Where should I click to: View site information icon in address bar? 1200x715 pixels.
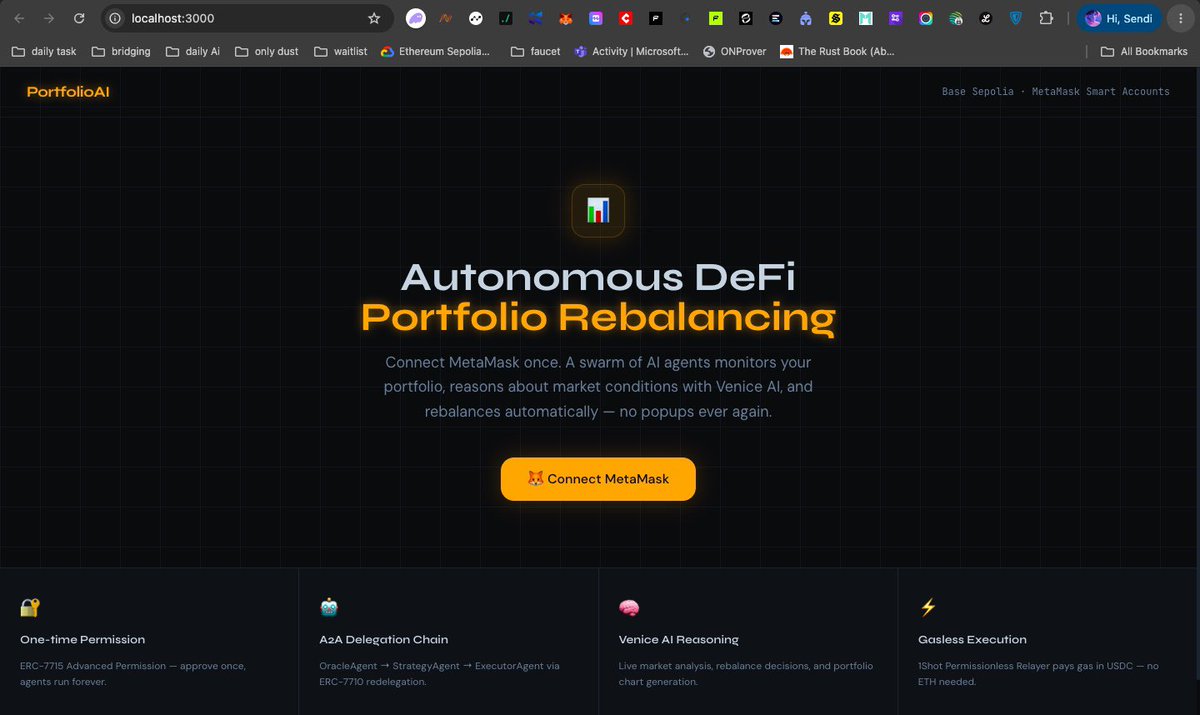(115, 18)
